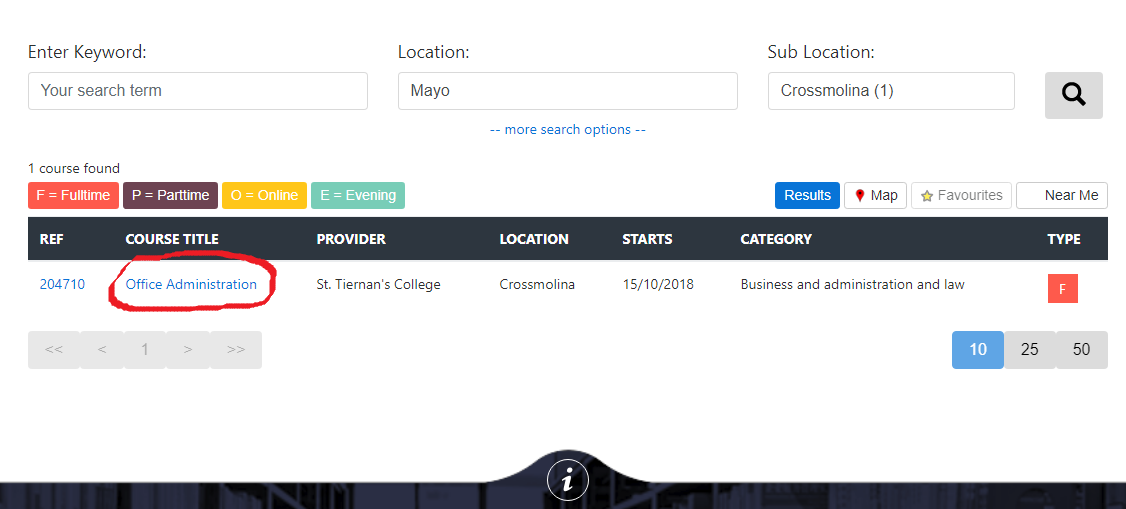Show 10 results per page
Viewport: 1126px width, 509px height.
(x=978, y=350)
